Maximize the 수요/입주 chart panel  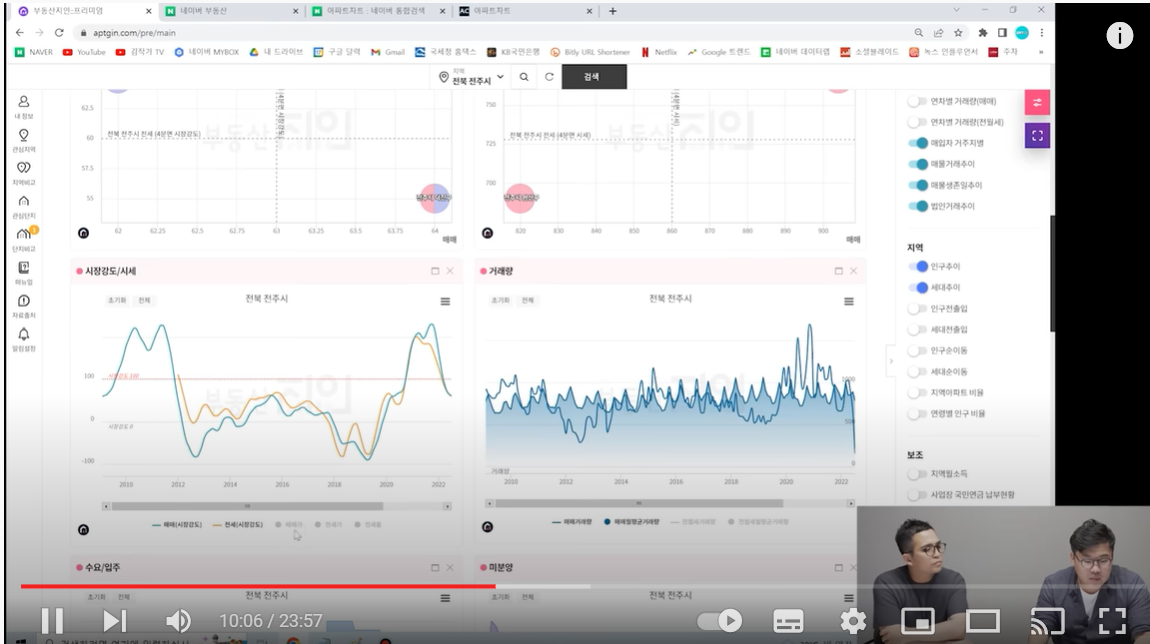[435, 568]
